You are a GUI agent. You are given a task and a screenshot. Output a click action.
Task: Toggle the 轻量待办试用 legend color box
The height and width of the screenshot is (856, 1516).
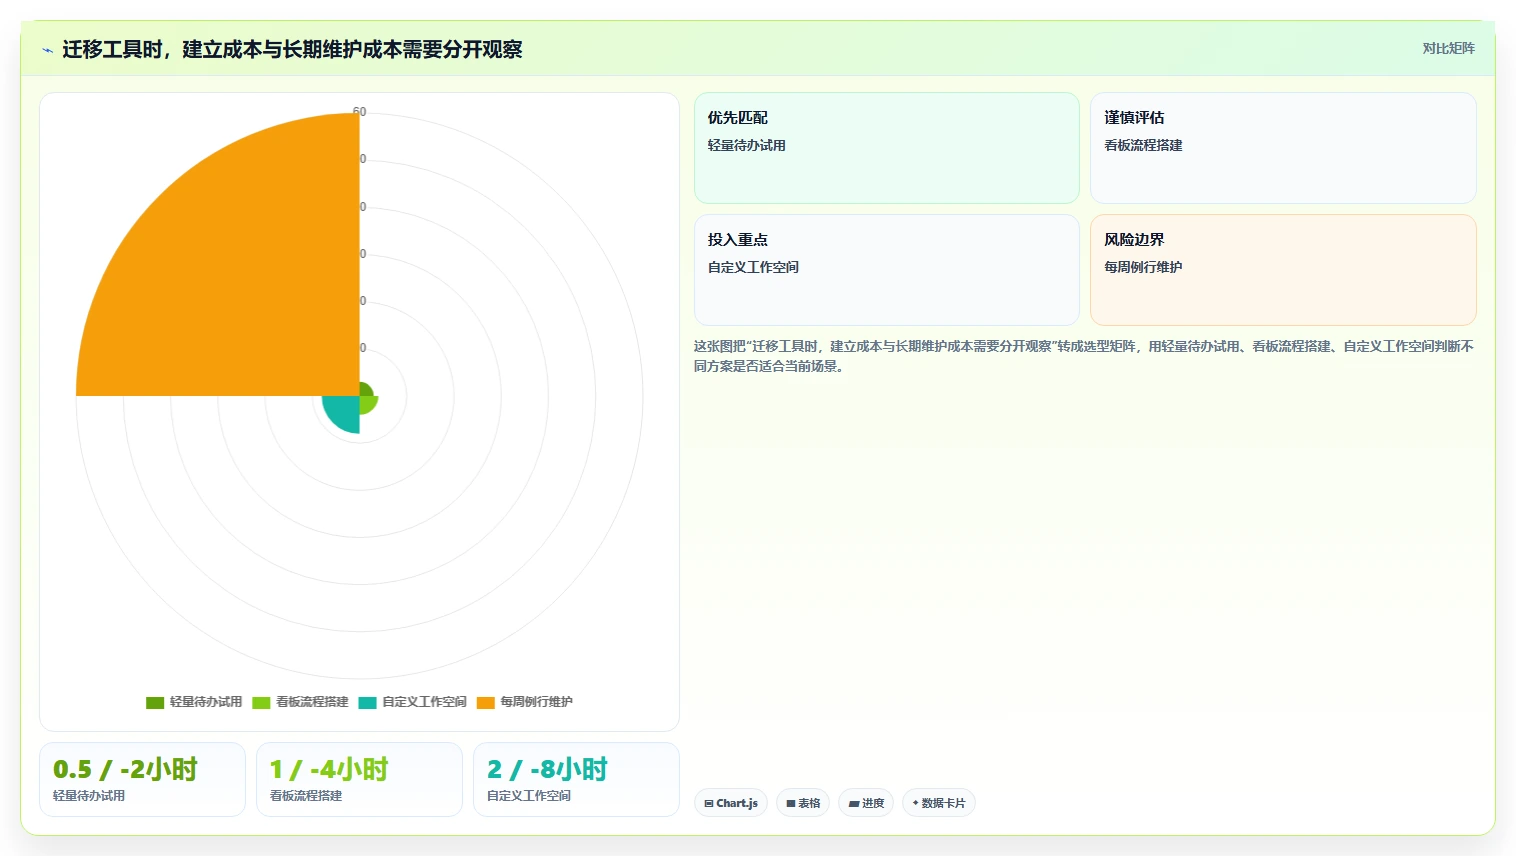155,702
